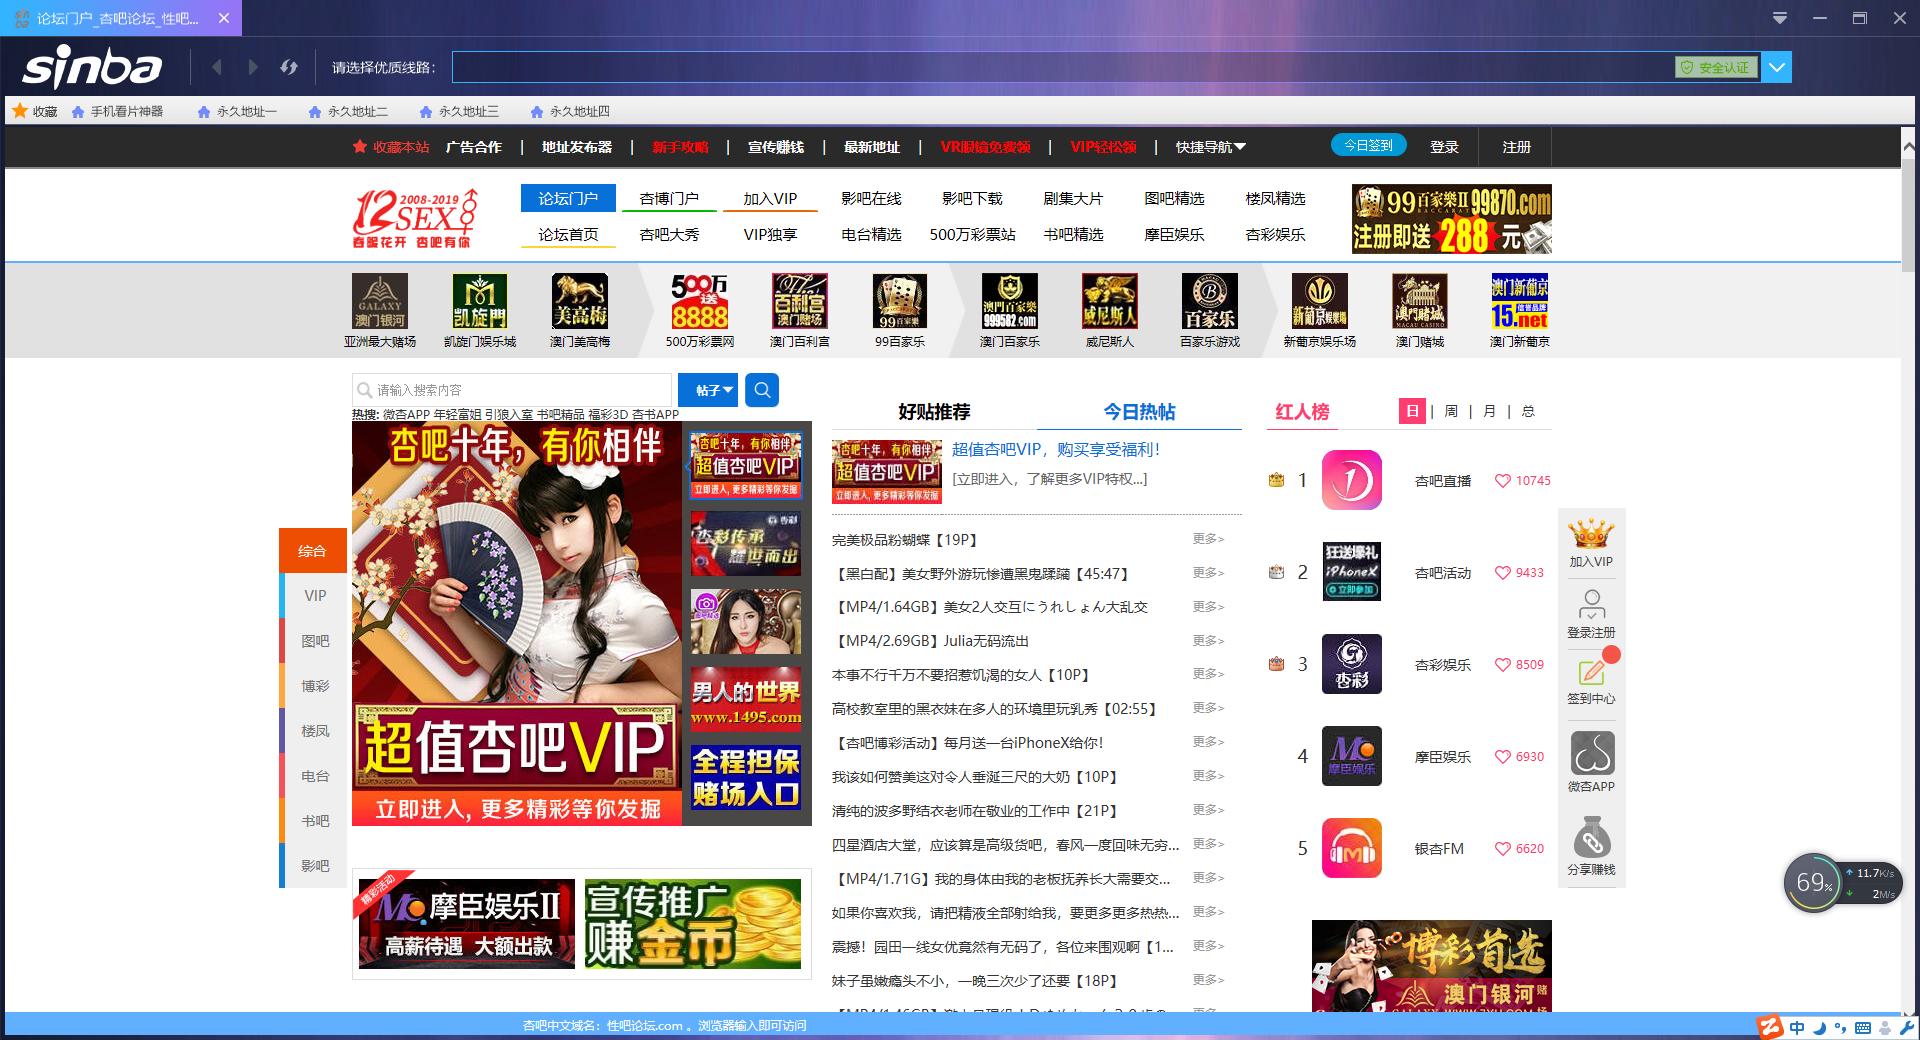Expand the address bar line dropdown arrow

pyautogui.click(x=1776, y=67)
